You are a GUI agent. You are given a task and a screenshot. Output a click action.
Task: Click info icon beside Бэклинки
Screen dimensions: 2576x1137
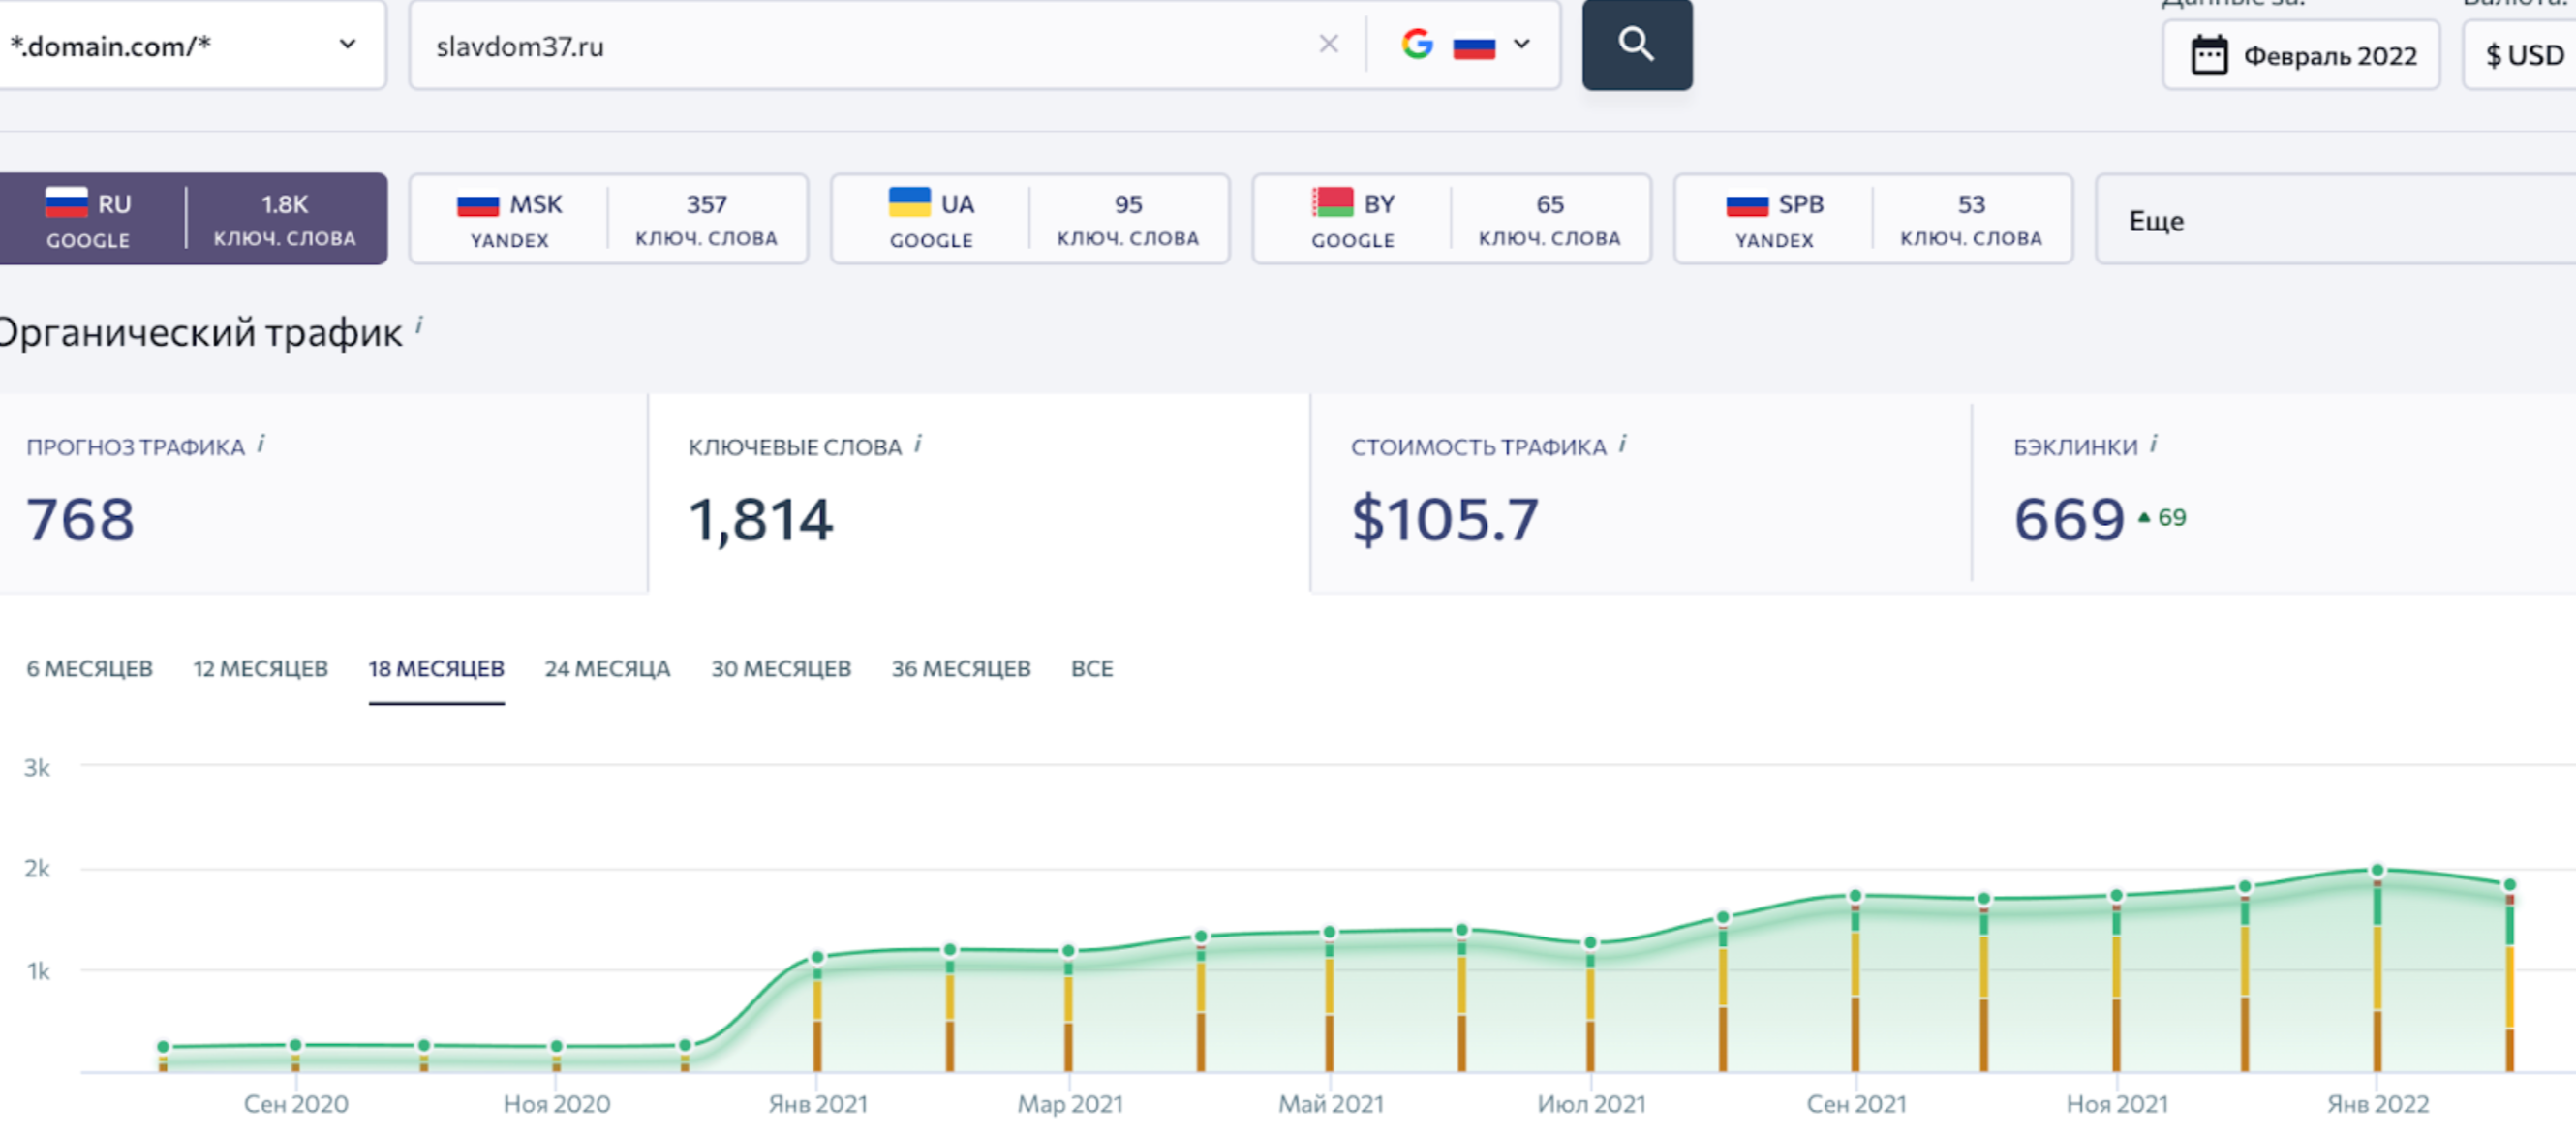coord(2153,443)
